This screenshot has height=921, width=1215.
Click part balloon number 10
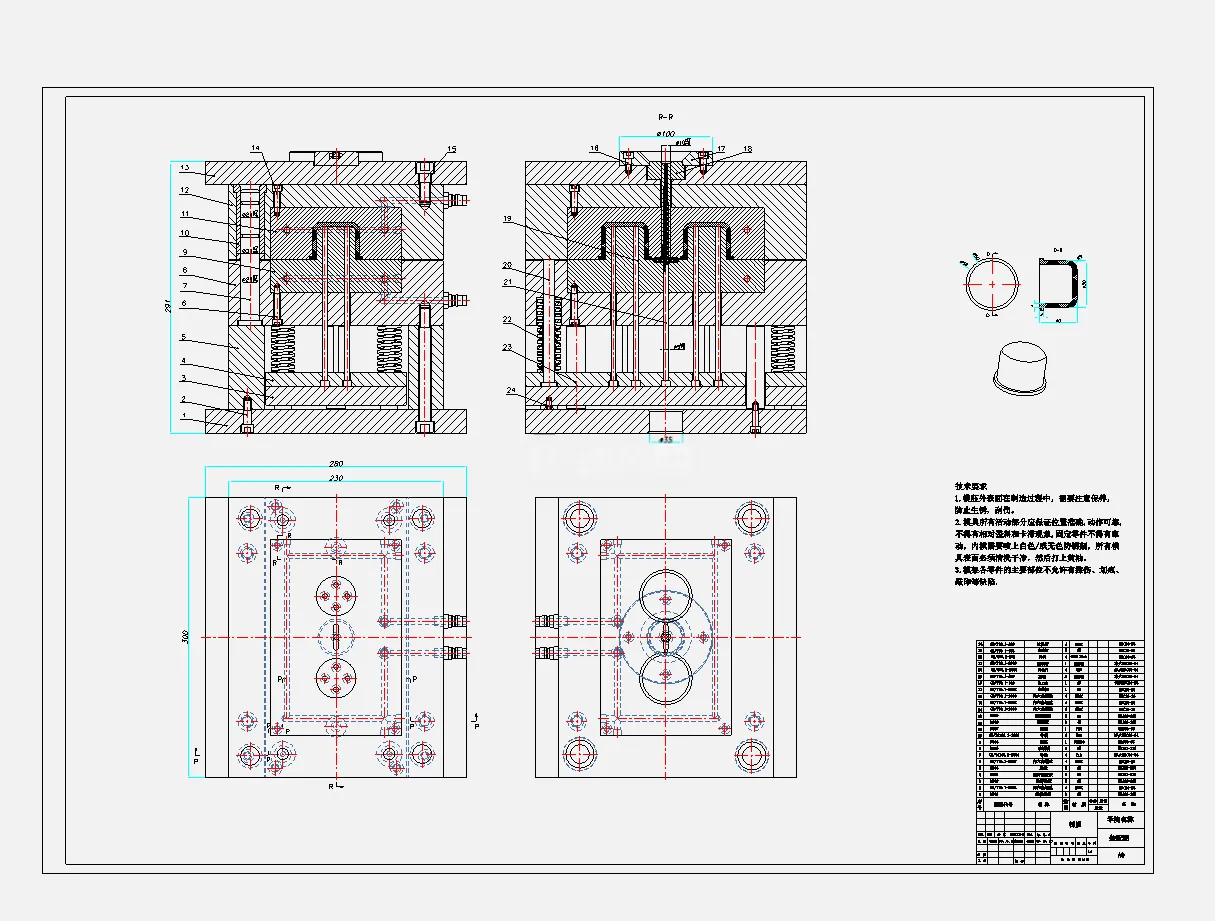[x=185, y=233]
